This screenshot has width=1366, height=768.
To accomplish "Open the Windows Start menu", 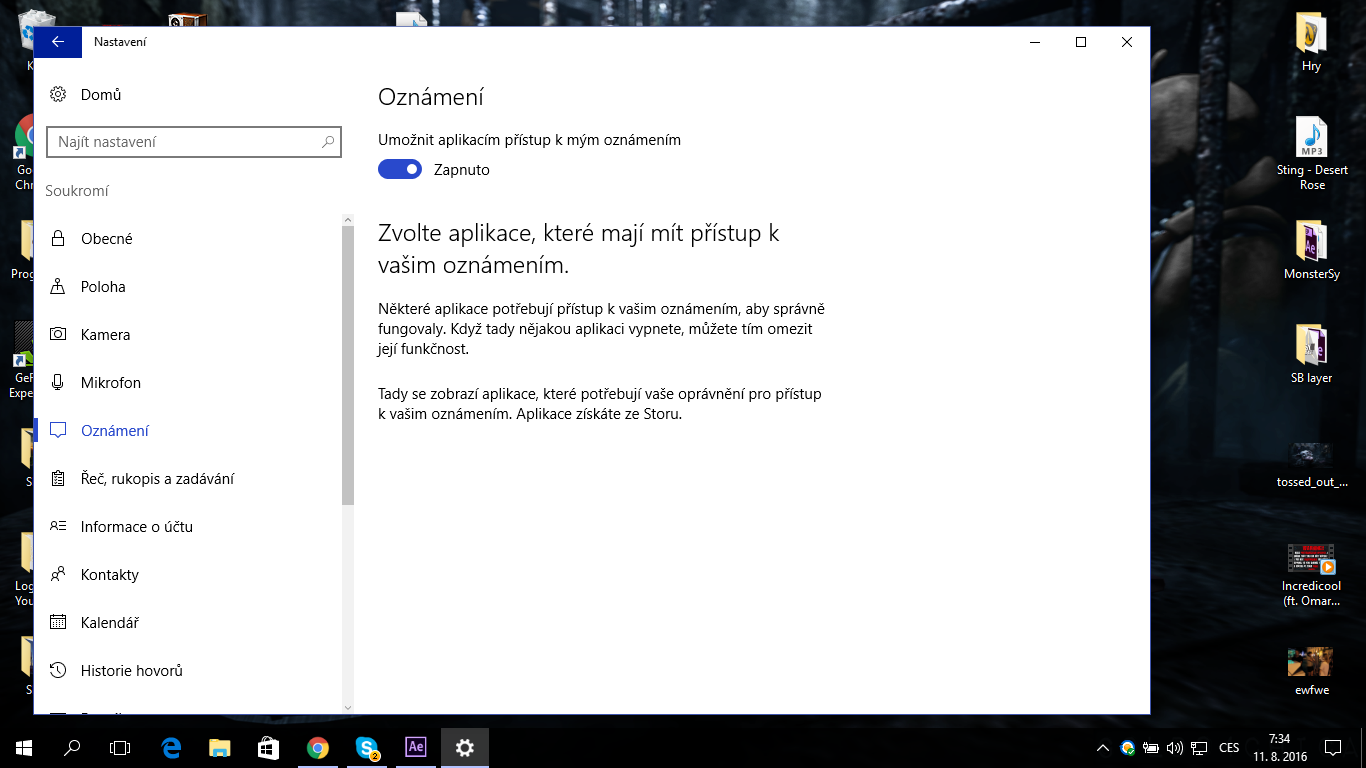I will click(x=24, y=747).
